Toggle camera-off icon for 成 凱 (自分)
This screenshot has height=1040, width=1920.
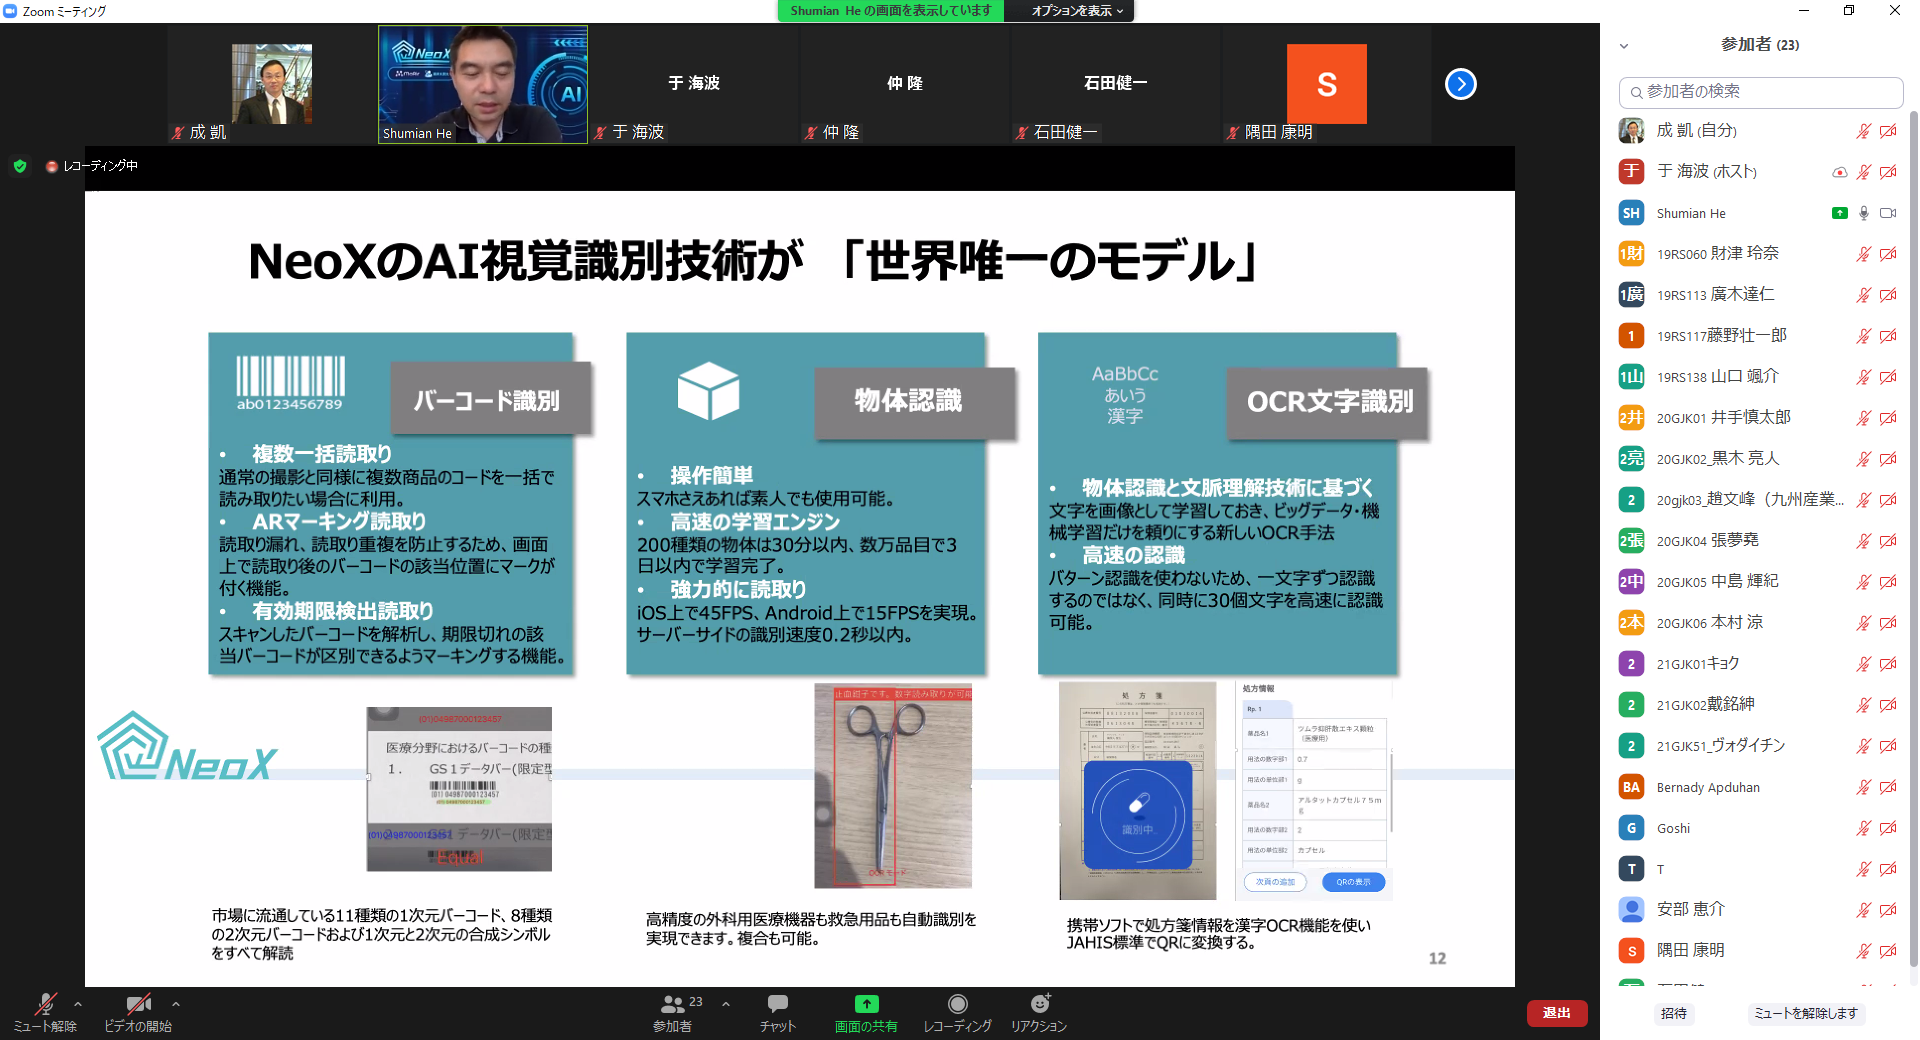point(1888,131)
